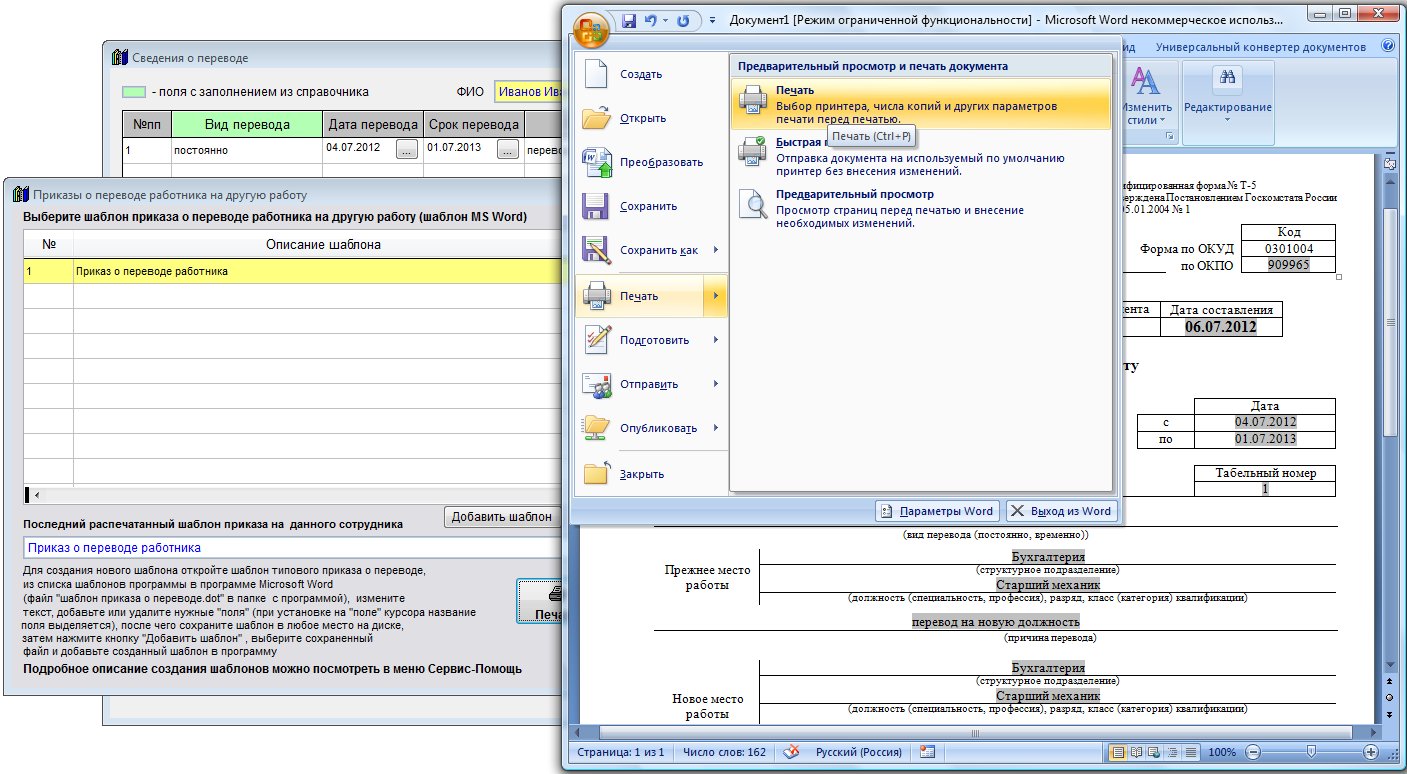Click the macro recording icon in status bar

tap(927, 752)
